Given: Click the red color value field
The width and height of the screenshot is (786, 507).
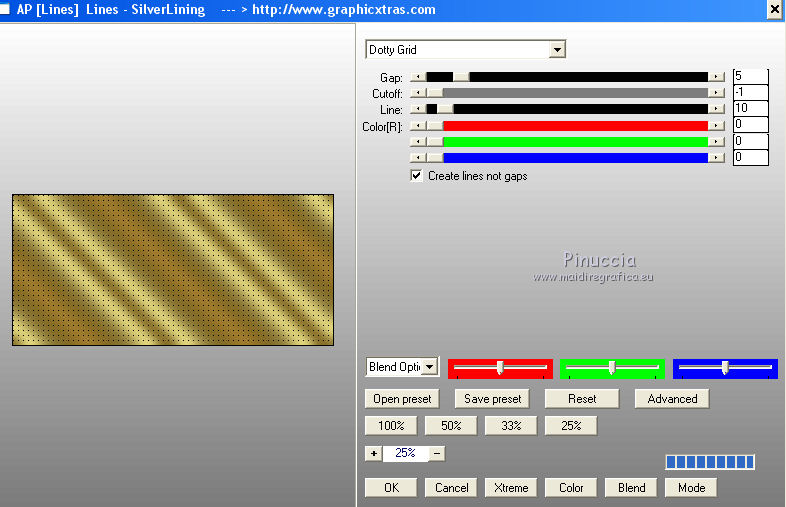Looking at the screenshot, I should 750,124.
